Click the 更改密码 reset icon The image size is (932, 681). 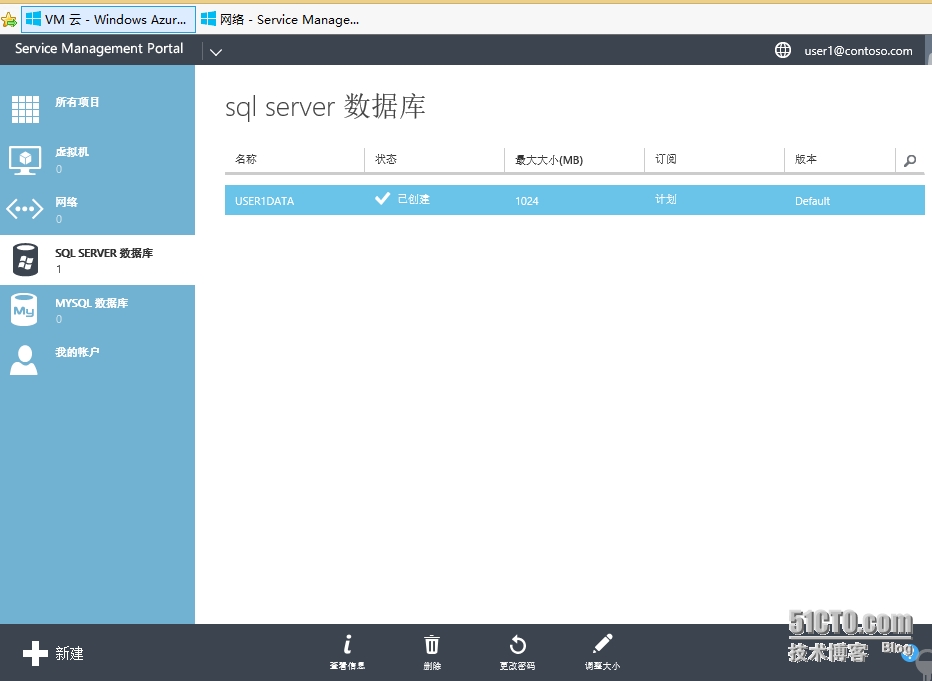[x=518, y=645]
